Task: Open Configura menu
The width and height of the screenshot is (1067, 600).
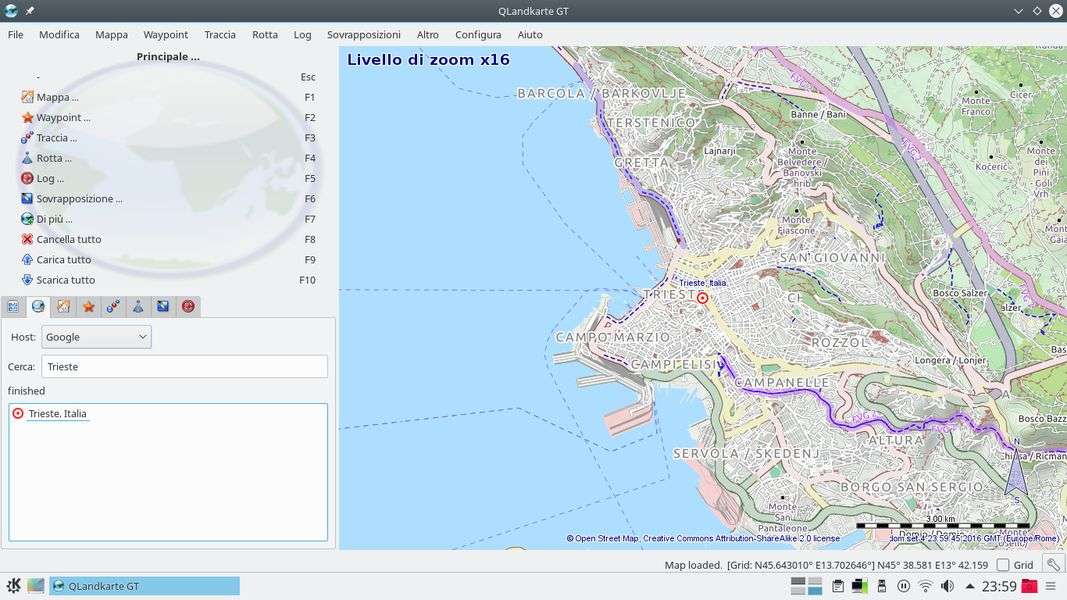Action: 478,34
